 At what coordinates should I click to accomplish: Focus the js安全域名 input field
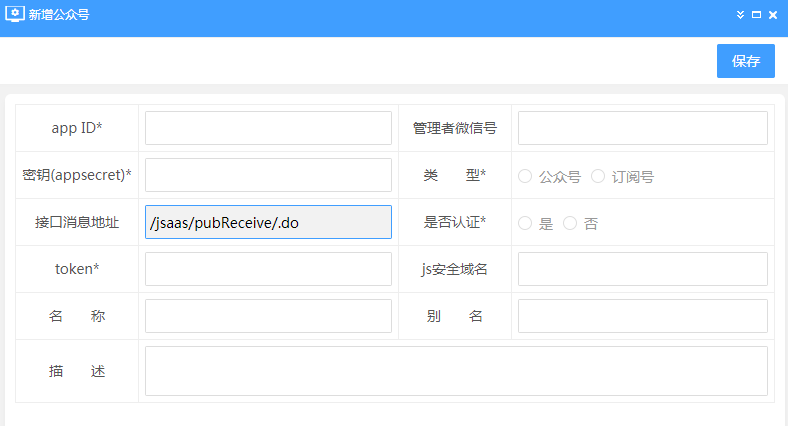click(x=643, y=269)
